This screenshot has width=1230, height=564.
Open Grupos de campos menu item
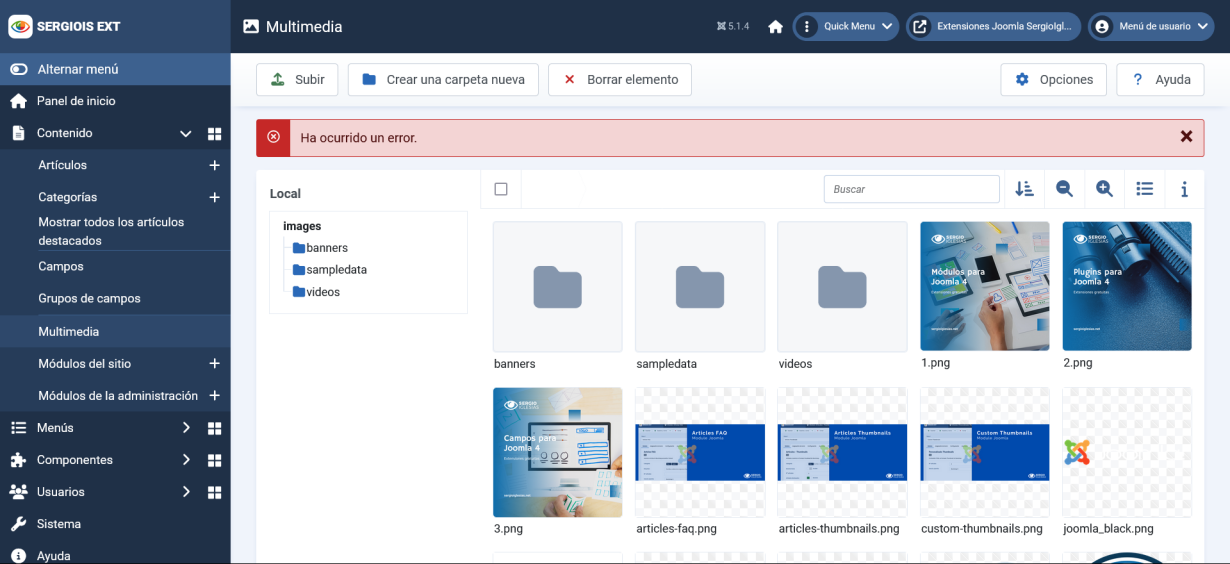point(89,298)
